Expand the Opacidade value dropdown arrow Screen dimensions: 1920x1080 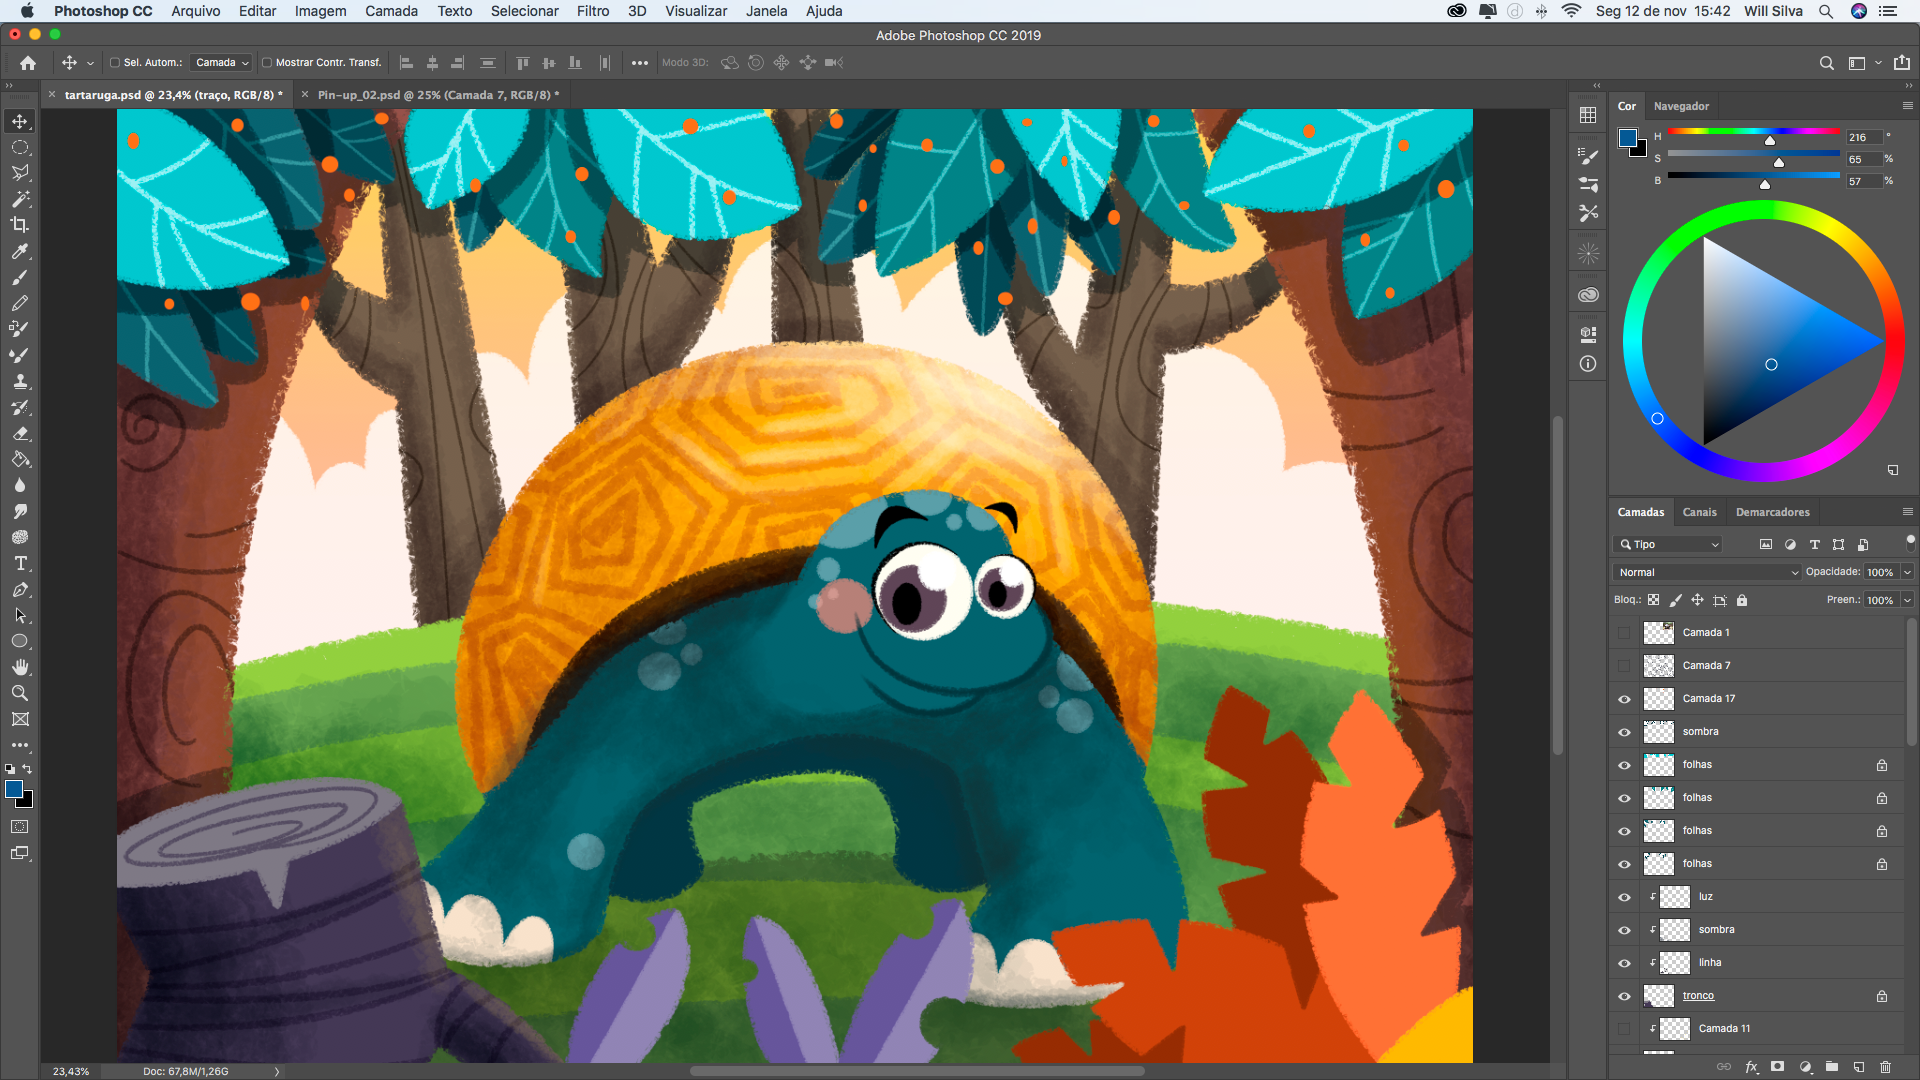pos(1907,572)
